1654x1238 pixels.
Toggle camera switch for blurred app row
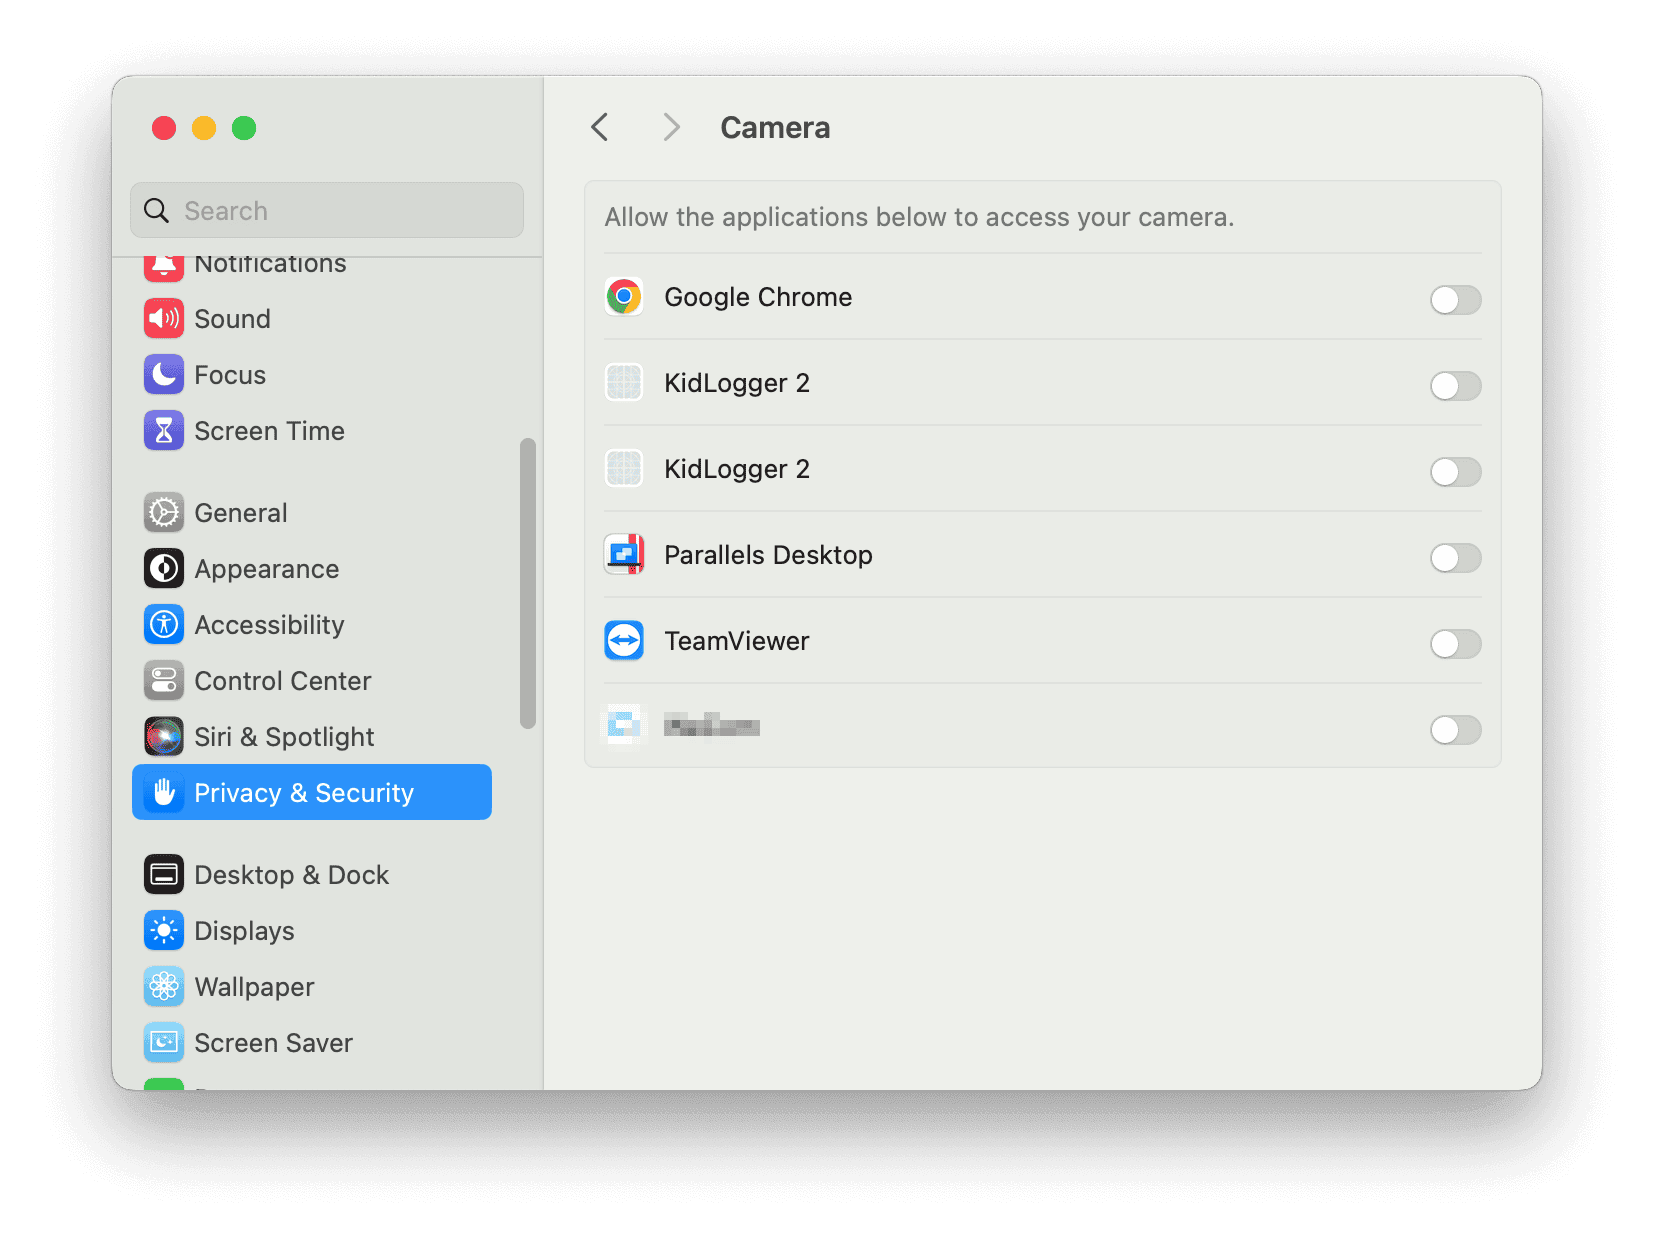click(x=1455, y=729)
